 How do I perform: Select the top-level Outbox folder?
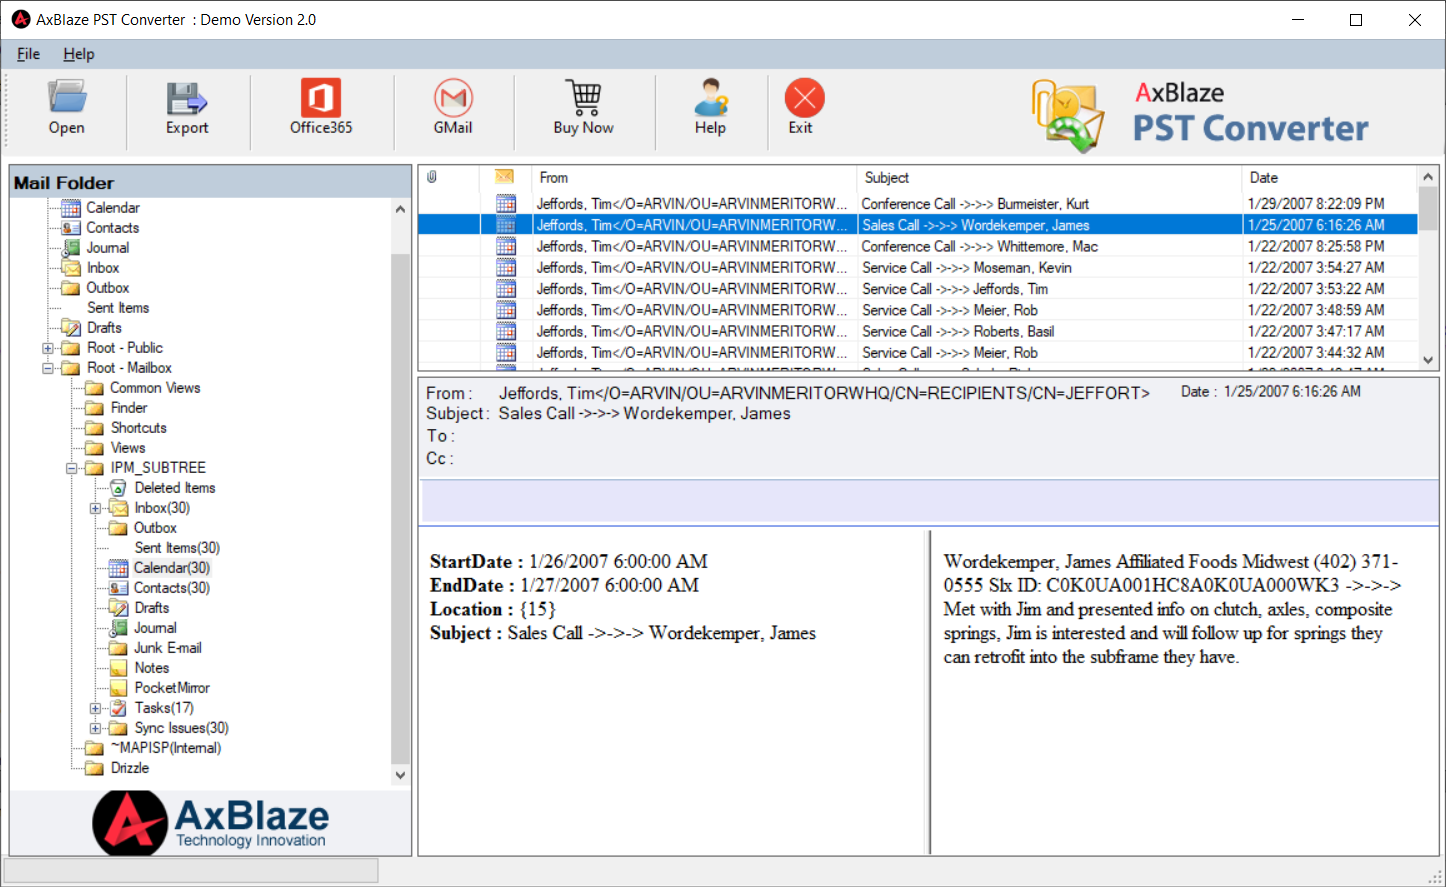click(108, 288)
